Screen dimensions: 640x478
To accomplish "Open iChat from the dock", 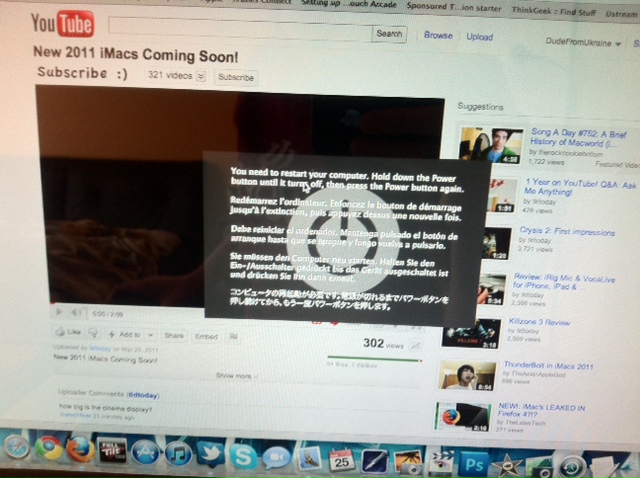I will [276, 458].
